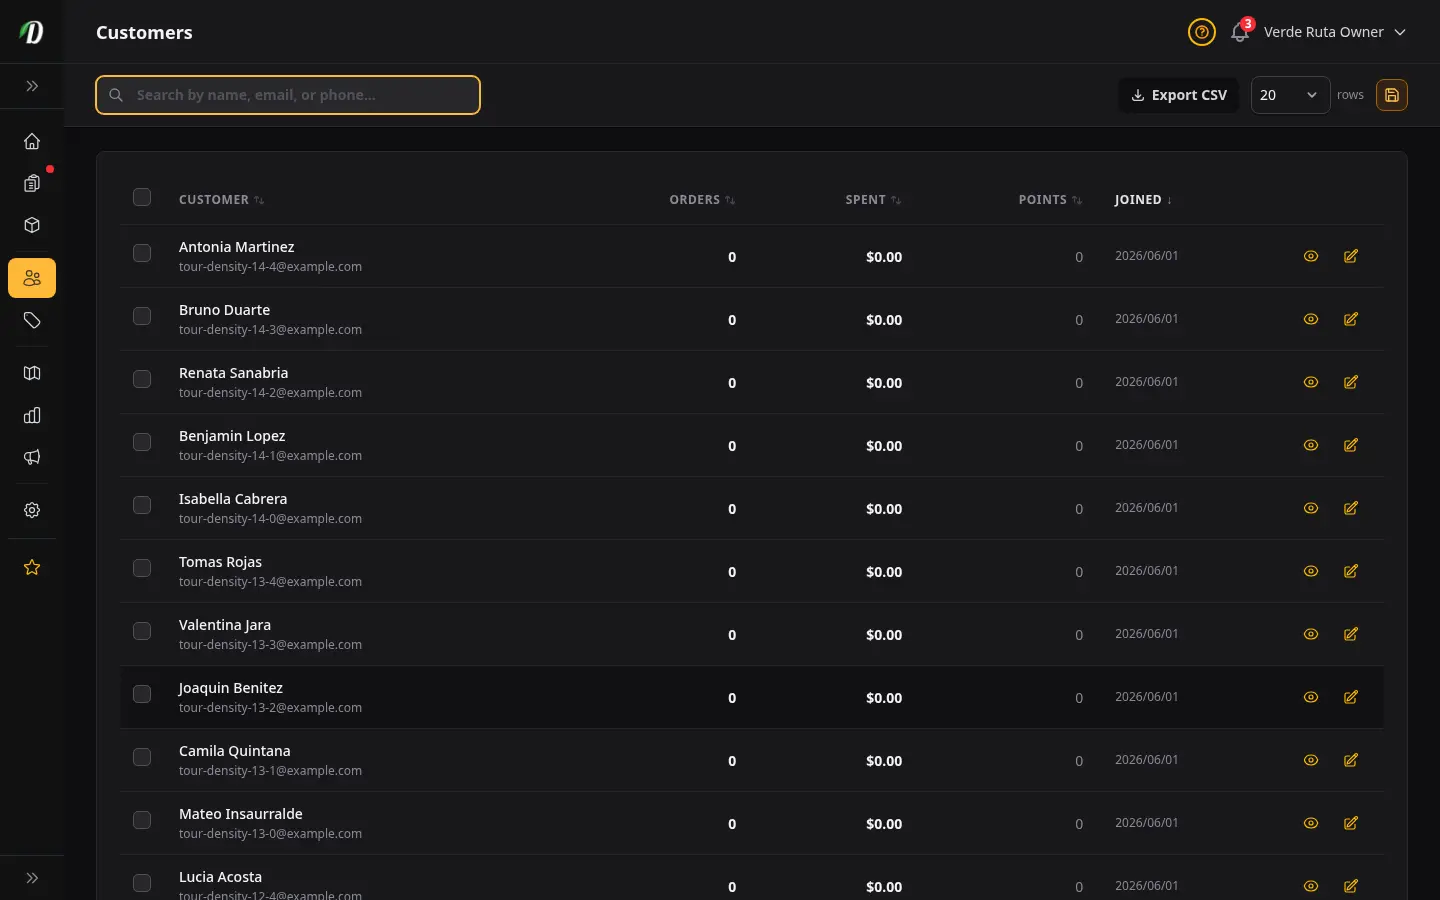Sort table by POINTS column

click(1050, 200)
